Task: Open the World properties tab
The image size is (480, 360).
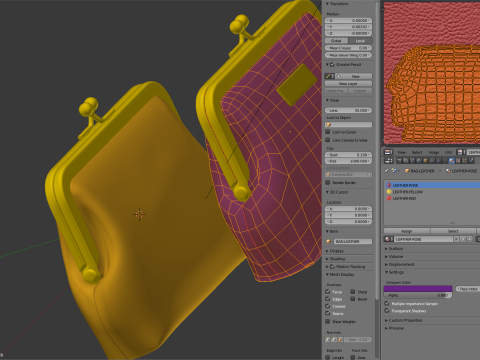Action: (x=419, y=160)
